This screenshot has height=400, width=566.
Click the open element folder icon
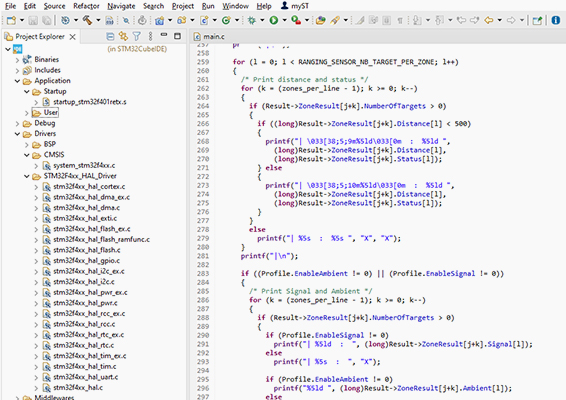(x=320, y=21)
